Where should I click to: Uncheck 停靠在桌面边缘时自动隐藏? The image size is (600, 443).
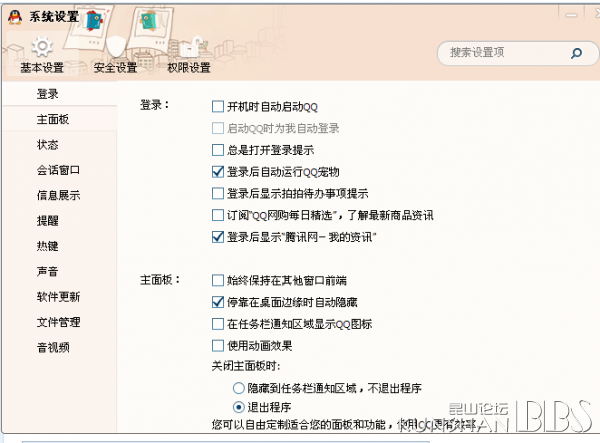tap(218, 302)
